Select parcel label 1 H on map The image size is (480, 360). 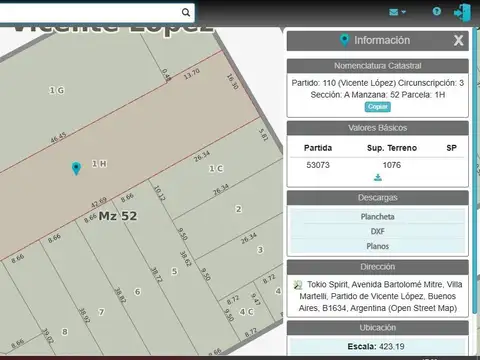pos(99,164)
